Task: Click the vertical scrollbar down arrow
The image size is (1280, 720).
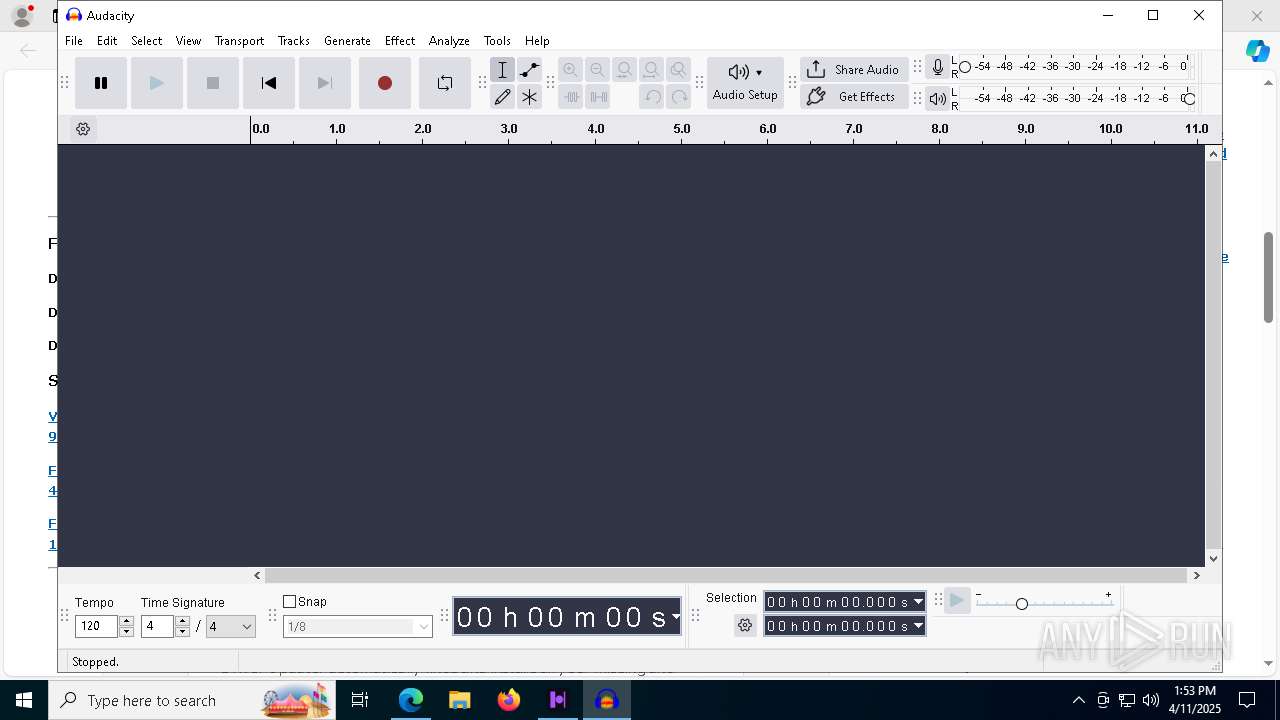Action: pyautogui.click(x=1214, y=559)
